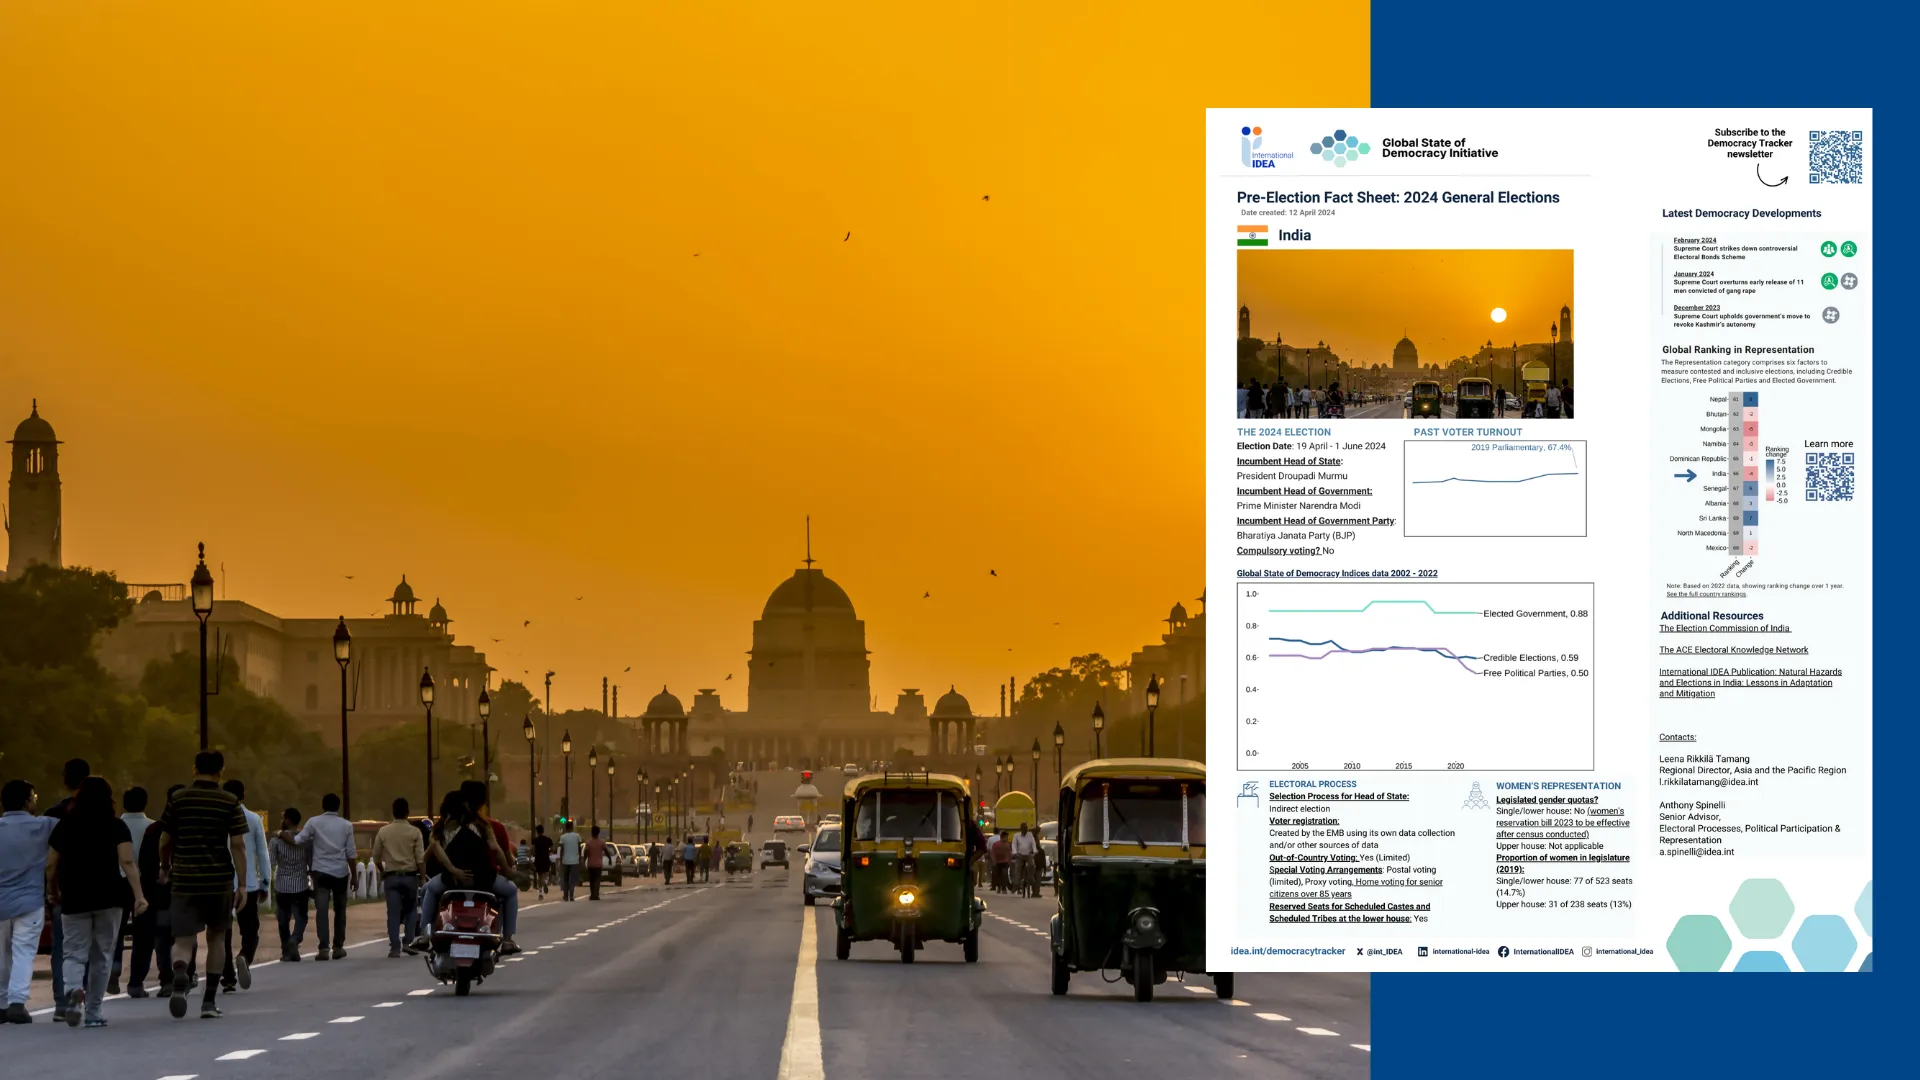Screen dimensions: 1920x1080
Task: Click India row label in ranking chart
Action: (x=1718, y=474)
